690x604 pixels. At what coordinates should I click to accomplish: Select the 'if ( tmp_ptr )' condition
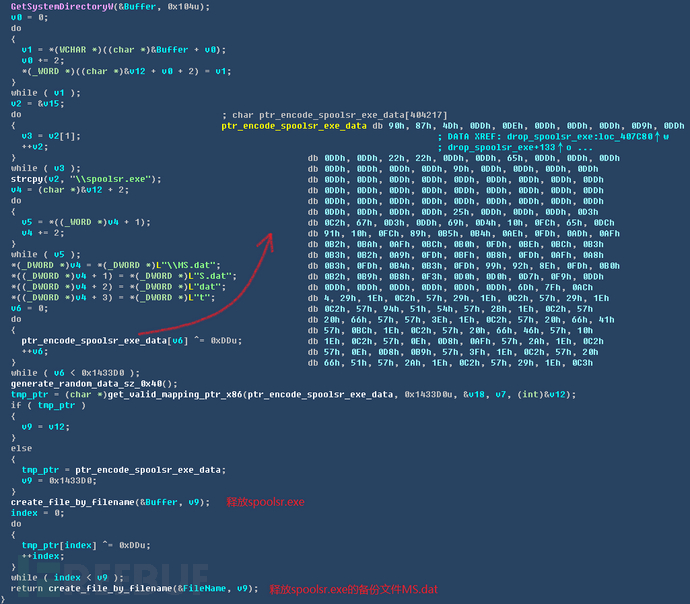coord(48,406)
